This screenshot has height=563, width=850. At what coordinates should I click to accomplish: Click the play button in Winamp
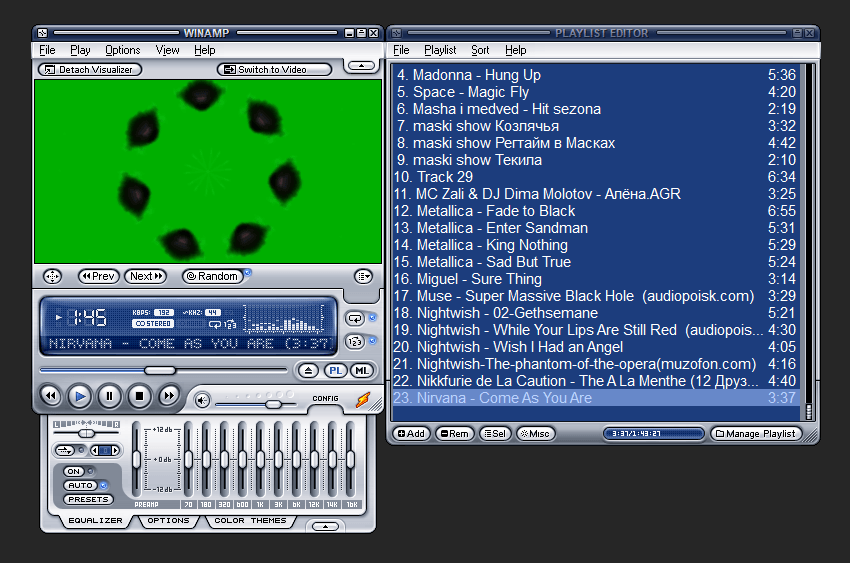(80, 397)
